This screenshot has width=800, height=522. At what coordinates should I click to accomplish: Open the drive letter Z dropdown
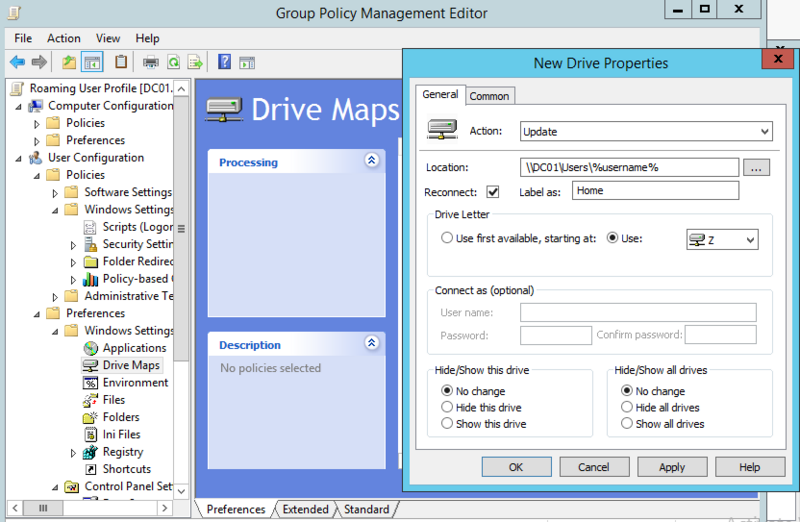pos(722,239)
